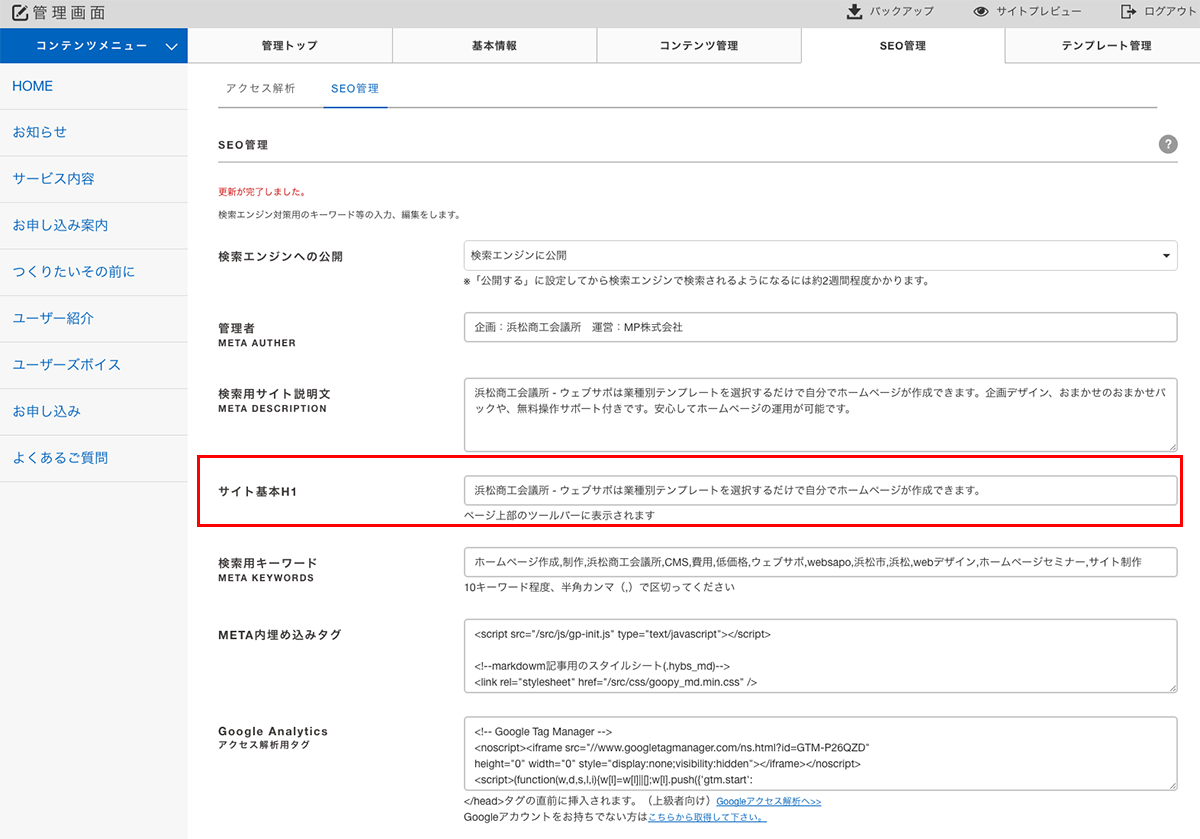
Task: Click the backup download icon
Action: tap(854, 12)
